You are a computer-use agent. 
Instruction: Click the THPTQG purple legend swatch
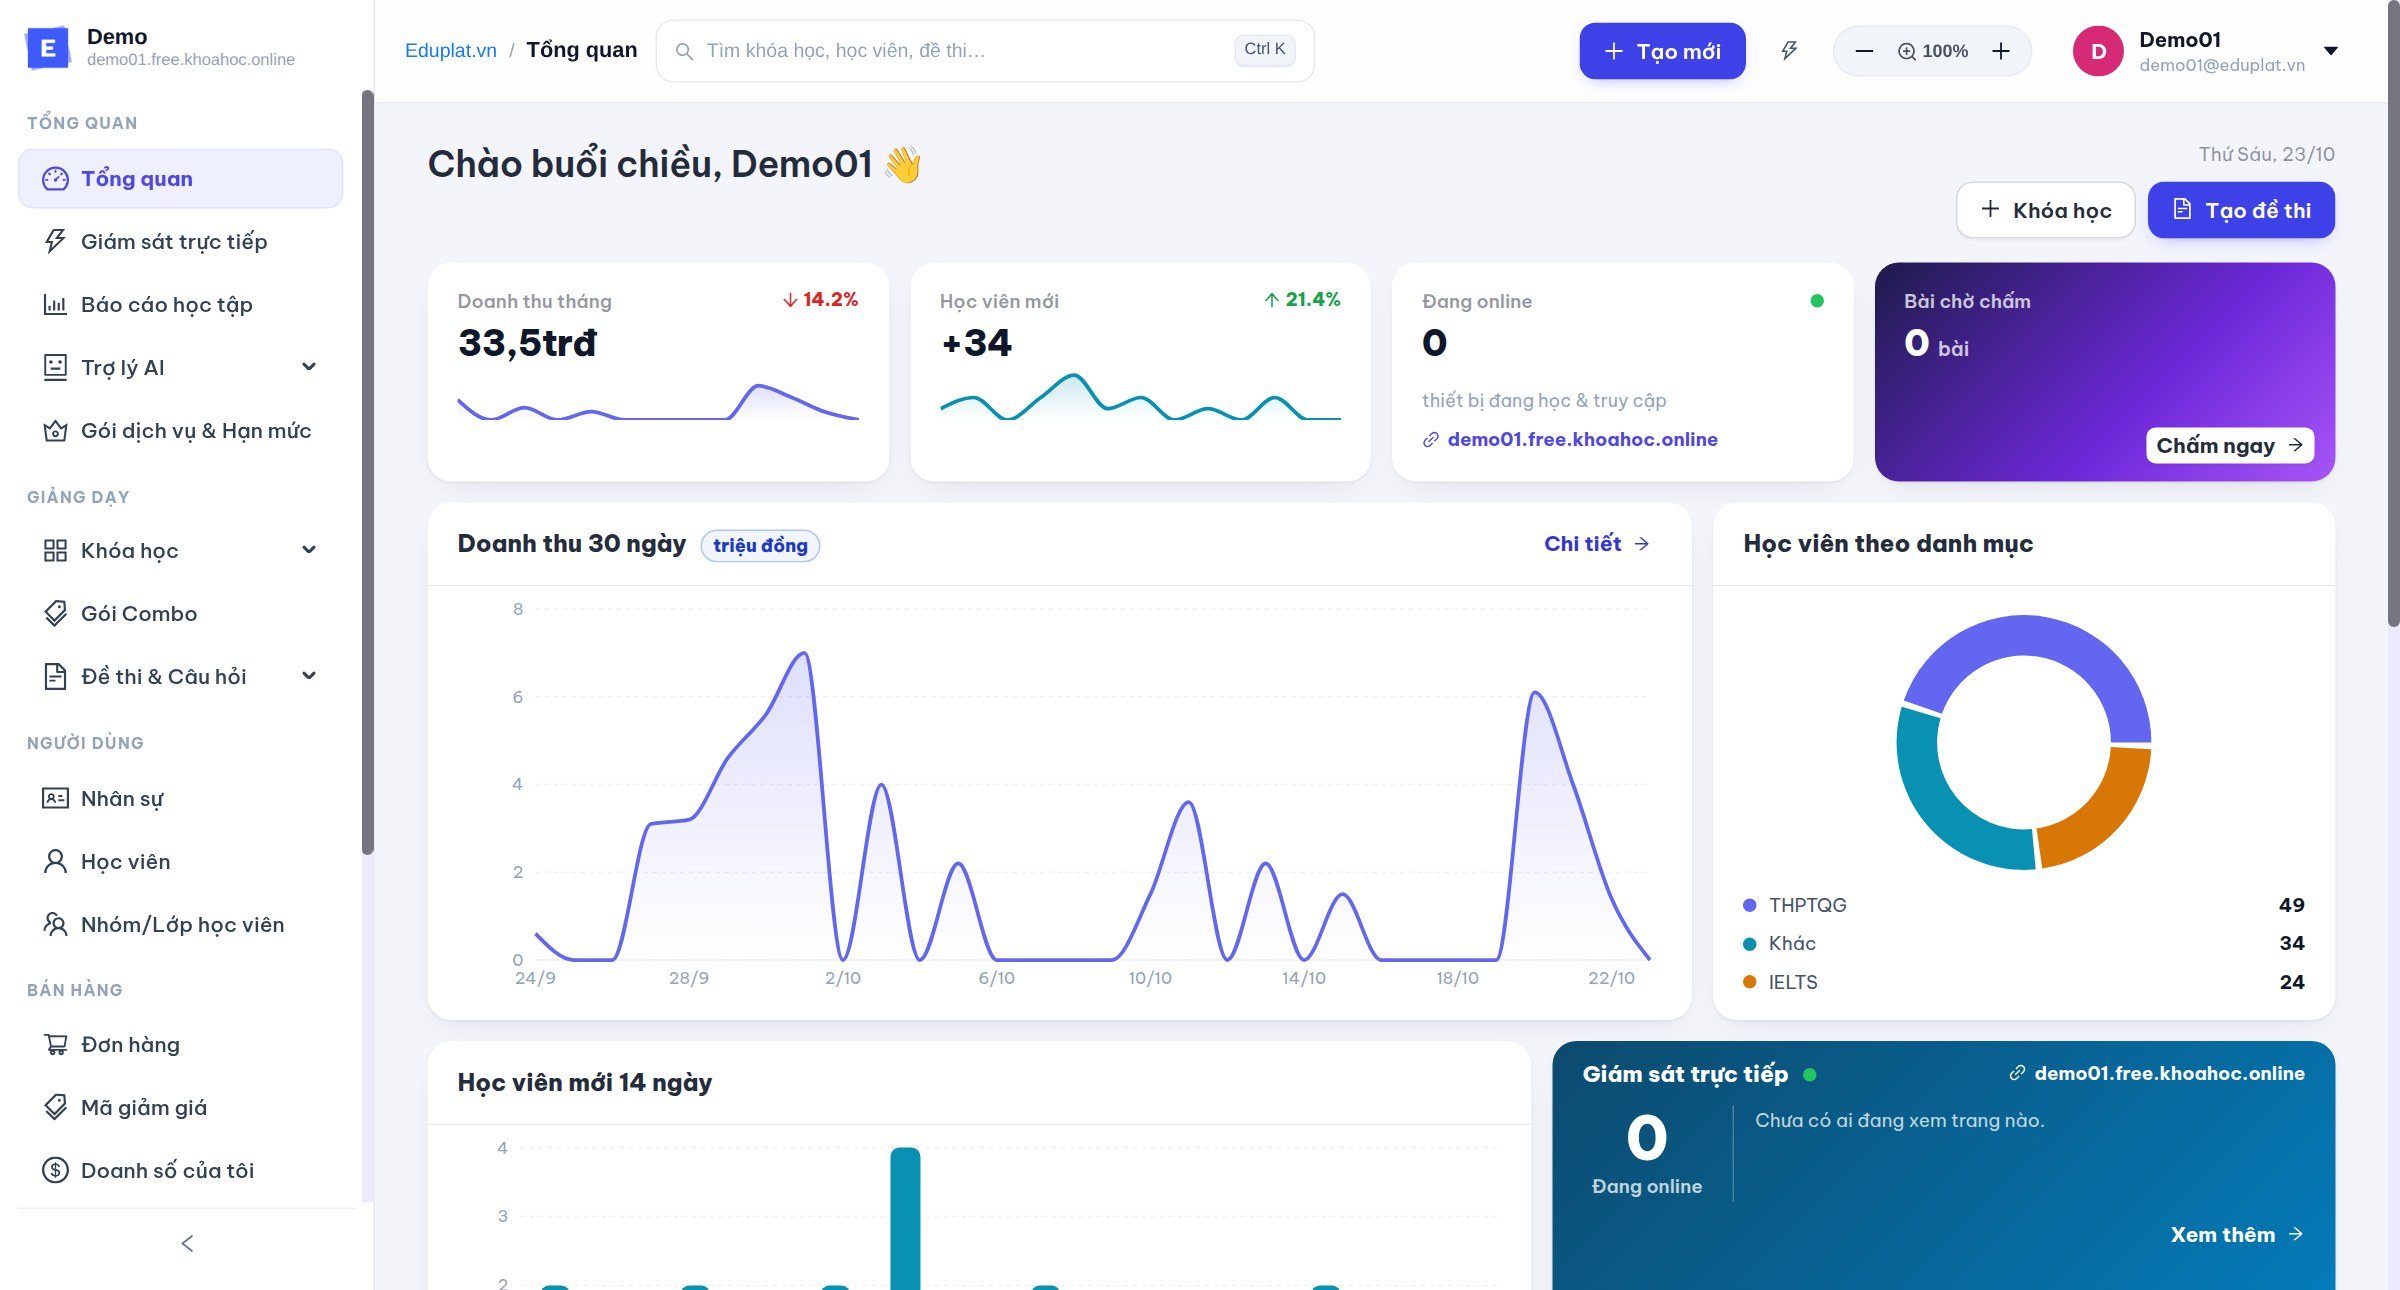click(x=1750, y=905)
